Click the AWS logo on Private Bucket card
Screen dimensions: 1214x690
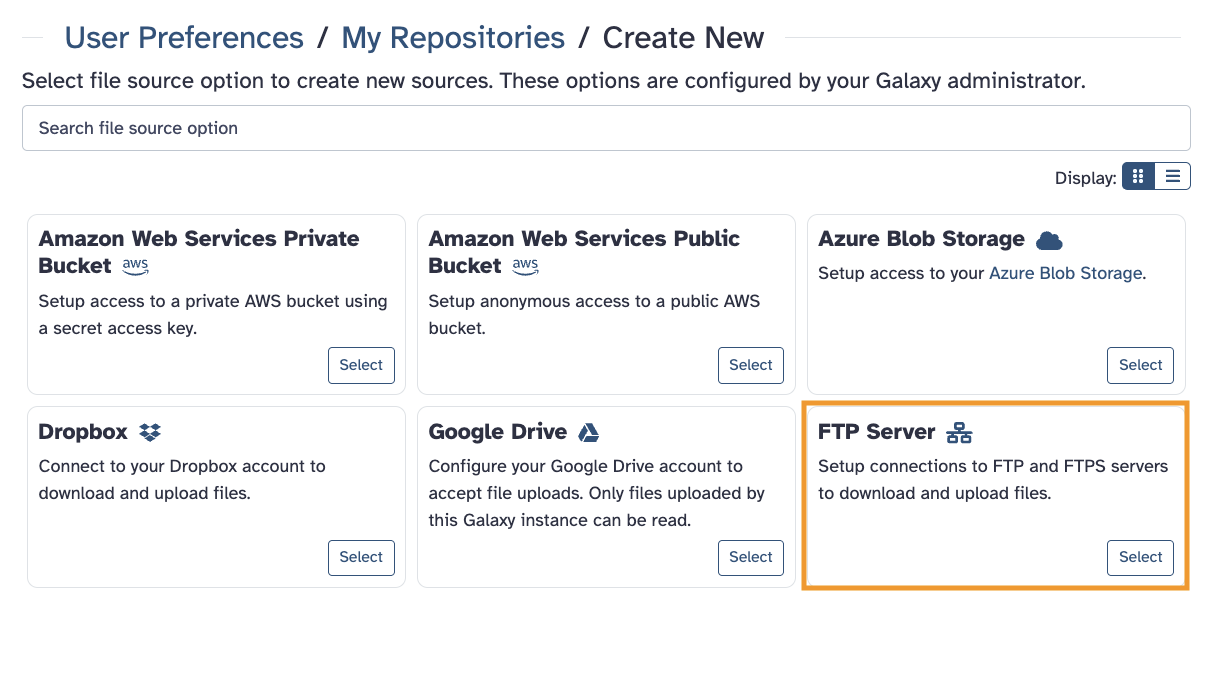pos(135,266)
